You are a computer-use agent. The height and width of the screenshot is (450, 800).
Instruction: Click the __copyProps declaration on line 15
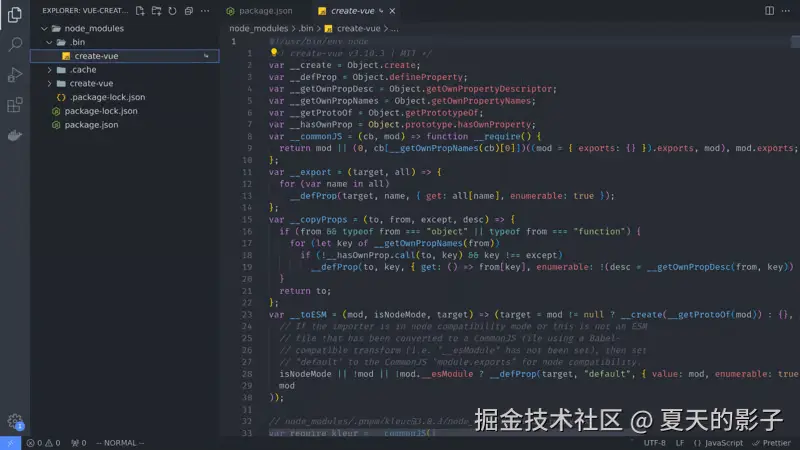tap(318, 219)
